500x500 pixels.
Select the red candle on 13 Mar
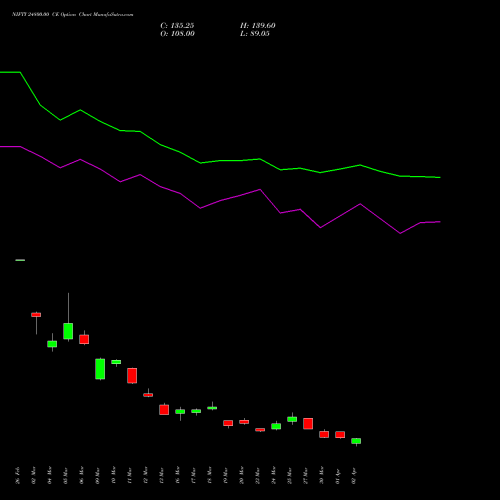point(164,410)
